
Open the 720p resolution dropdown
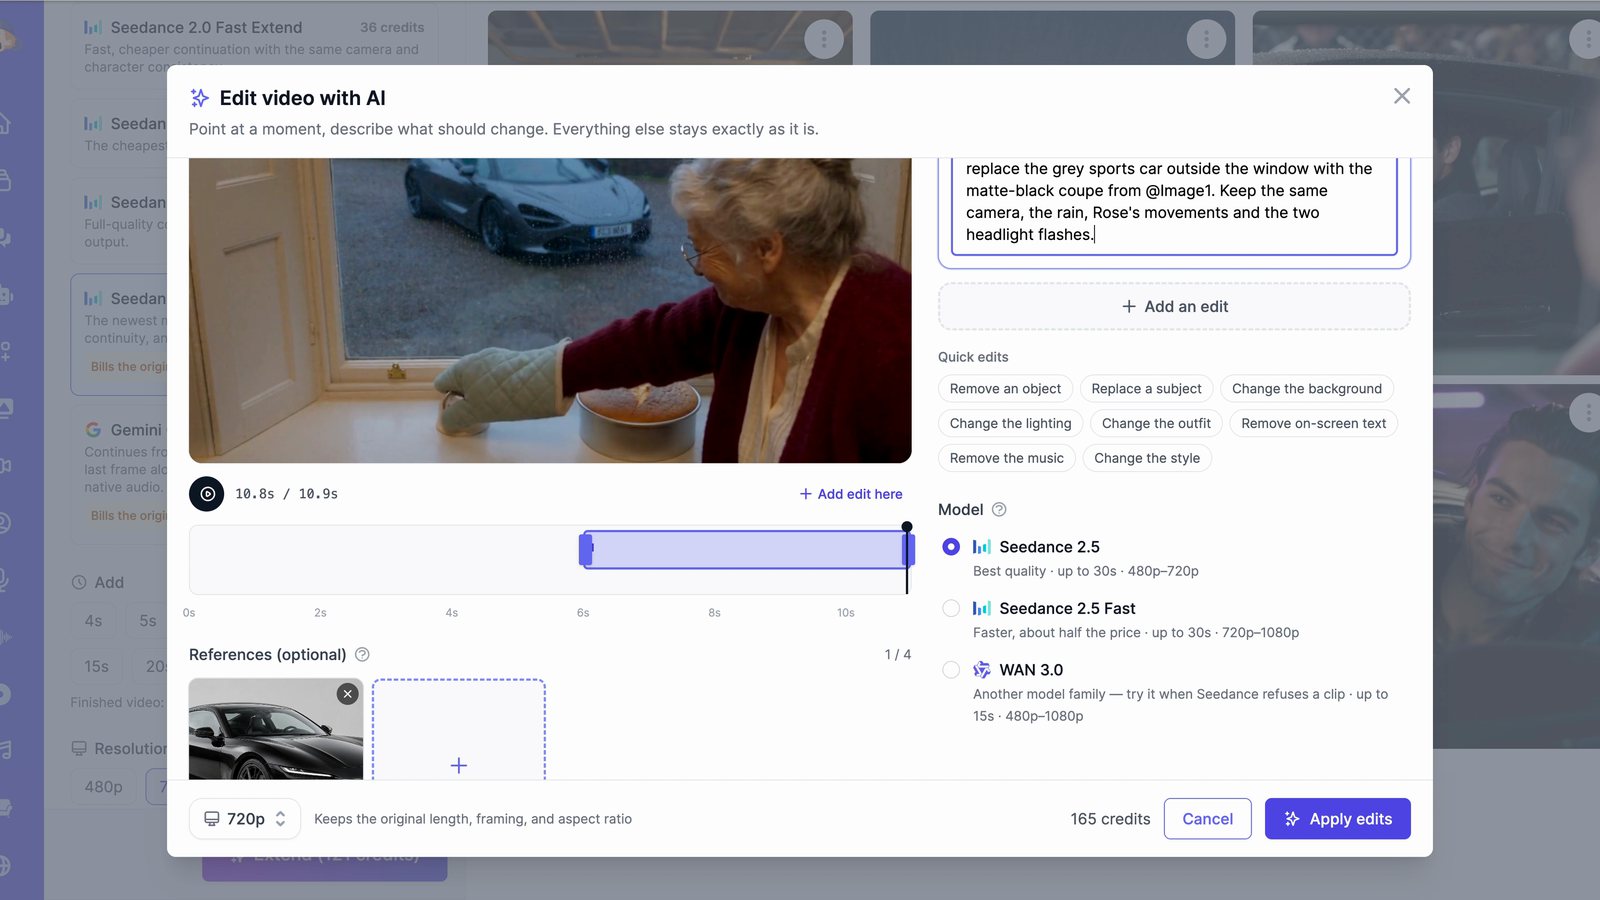[245, 819]
